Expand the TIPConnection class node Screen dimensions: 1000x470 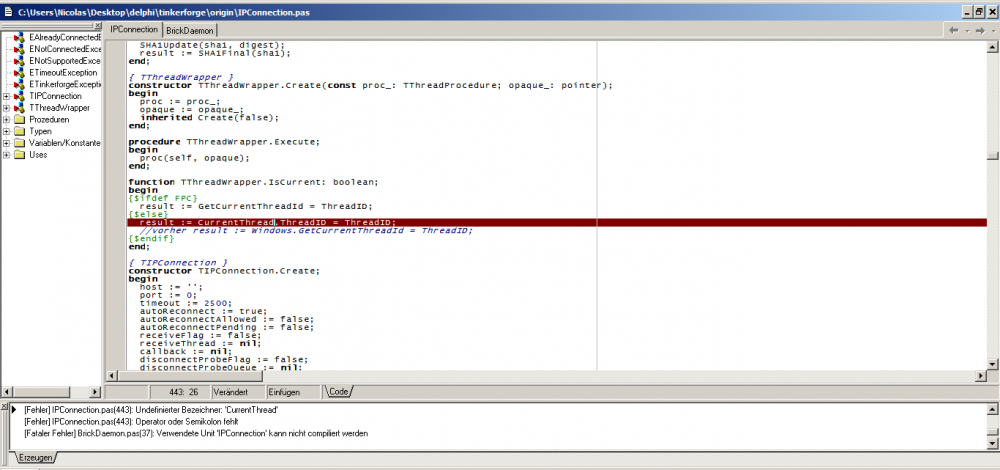coord(6,96)
